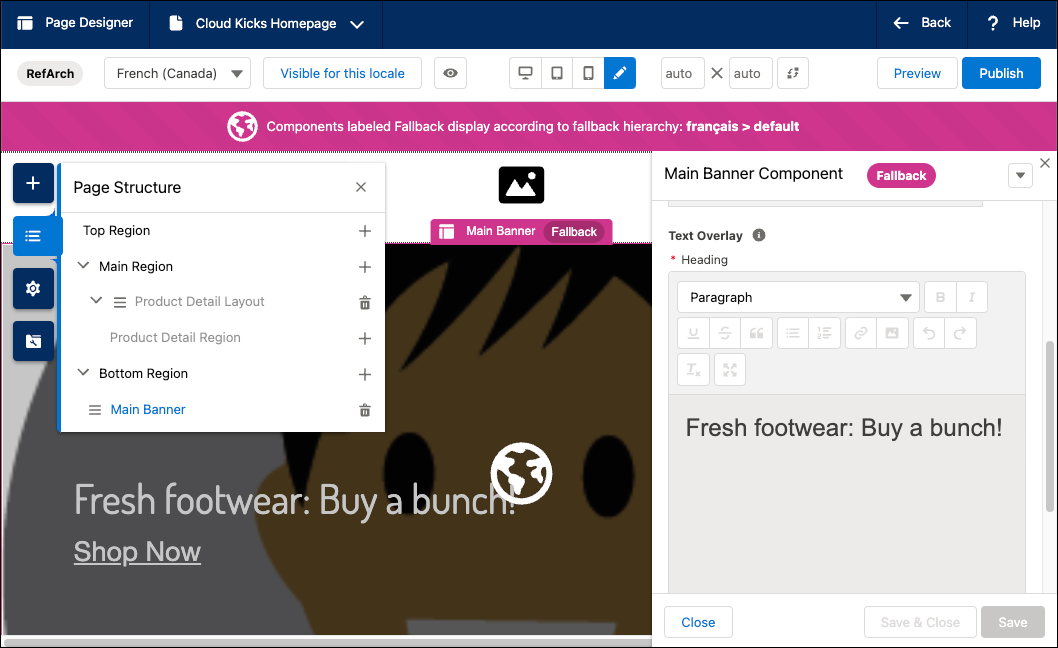The image size is (1058, 648).
Task: Click the component panel vertical scrollbar
Action: [x=1049, y=427]
